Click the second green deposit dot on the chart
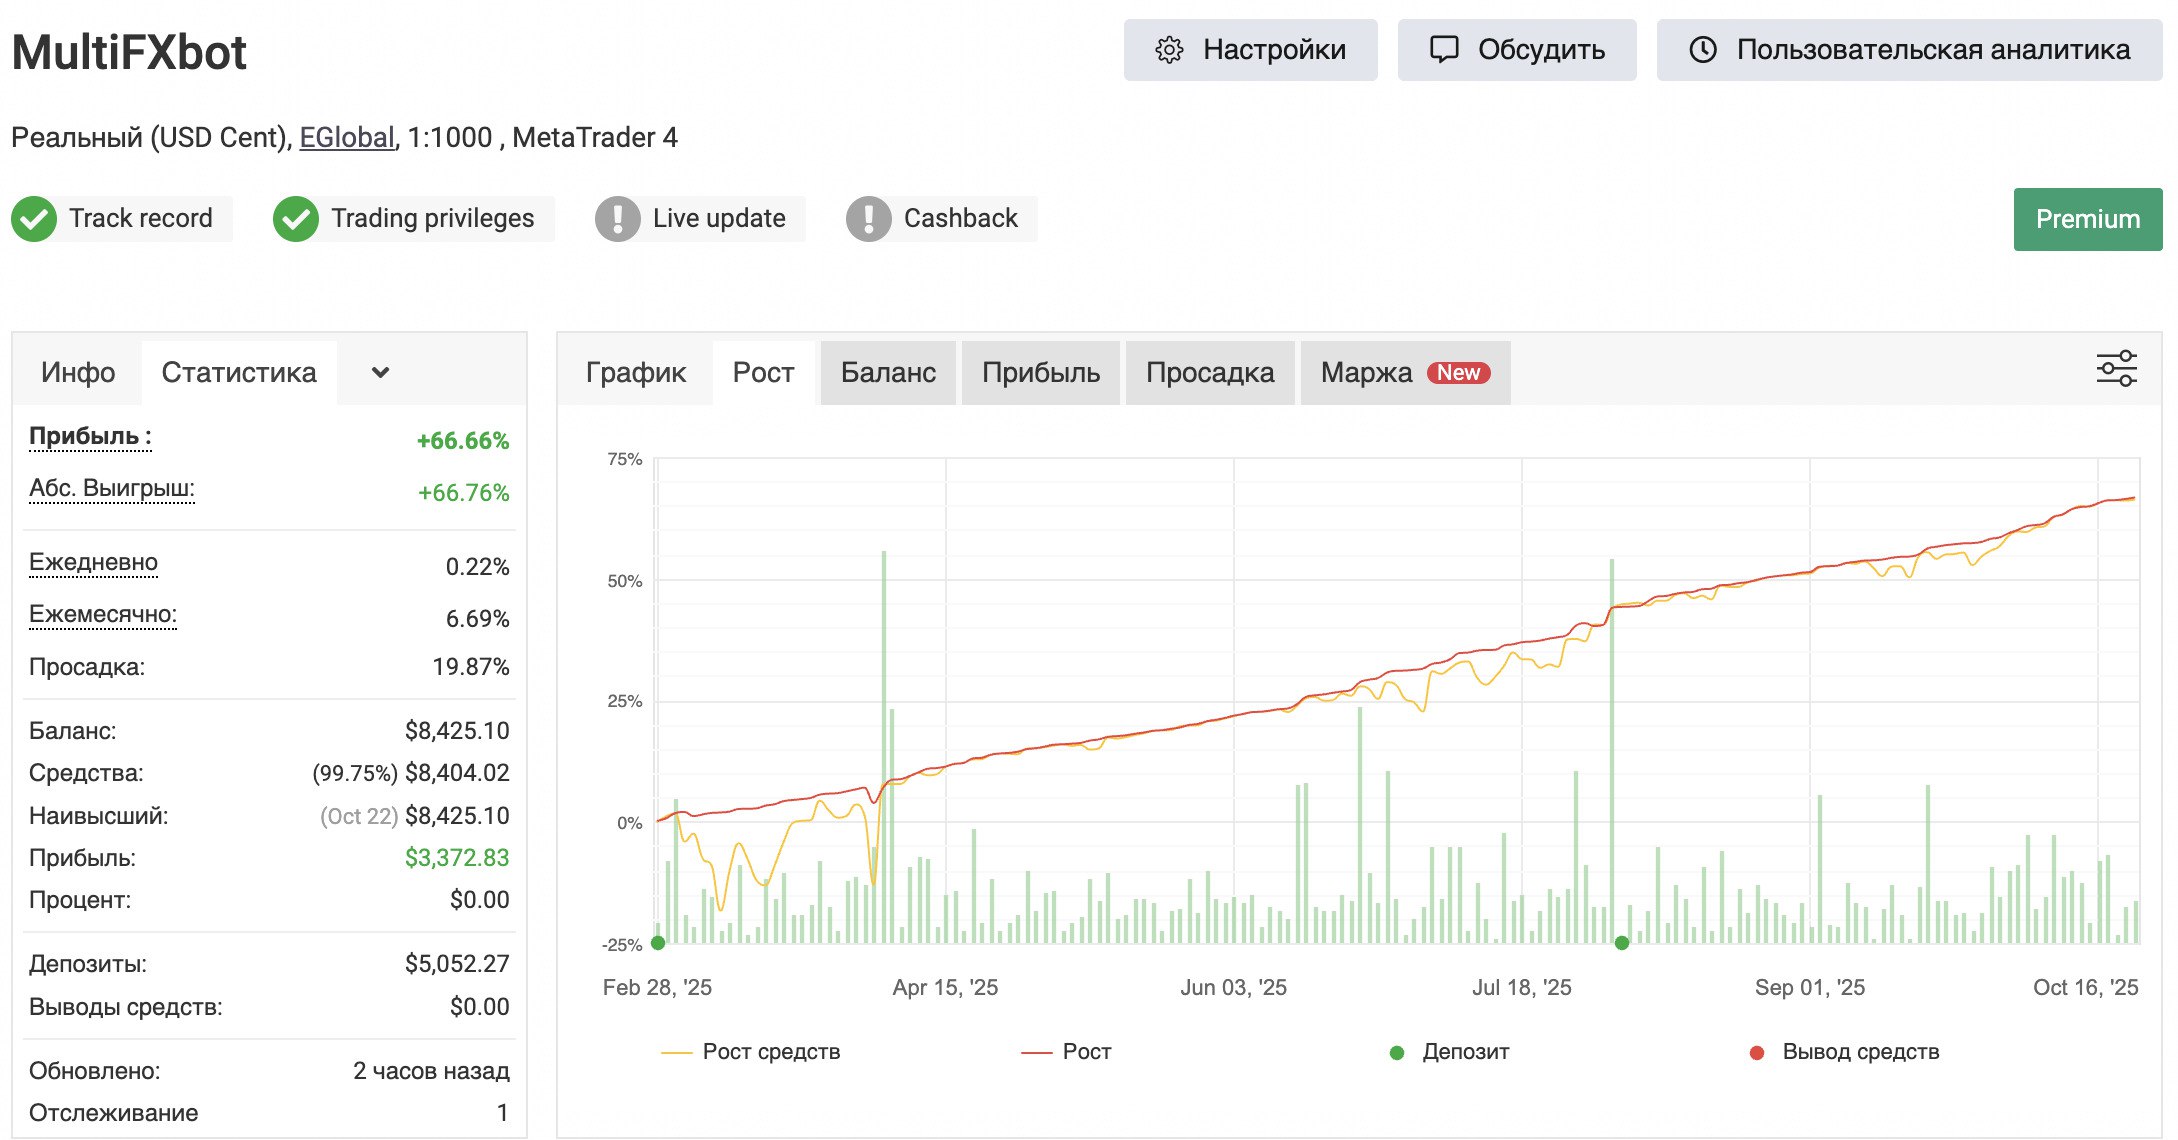 [1622, 943]
